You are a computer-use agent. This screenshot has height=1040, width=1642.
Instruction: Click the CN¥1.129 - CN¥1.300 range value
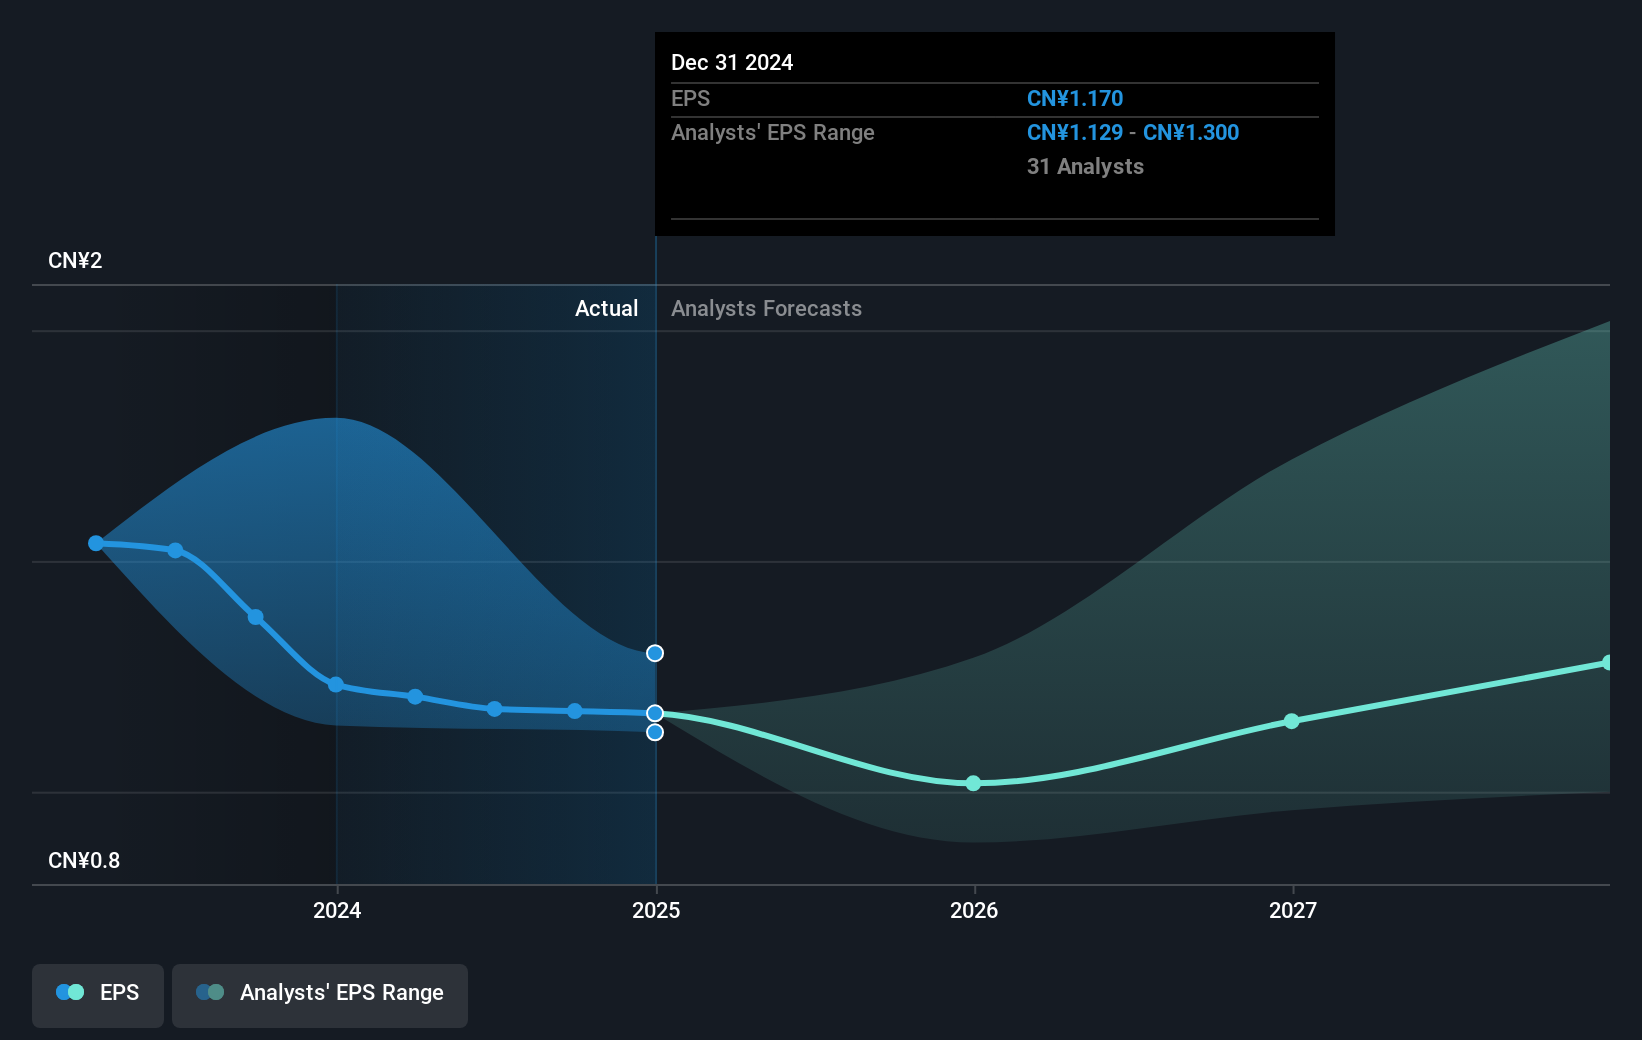pyautogui.click(x=1133, y=133)
